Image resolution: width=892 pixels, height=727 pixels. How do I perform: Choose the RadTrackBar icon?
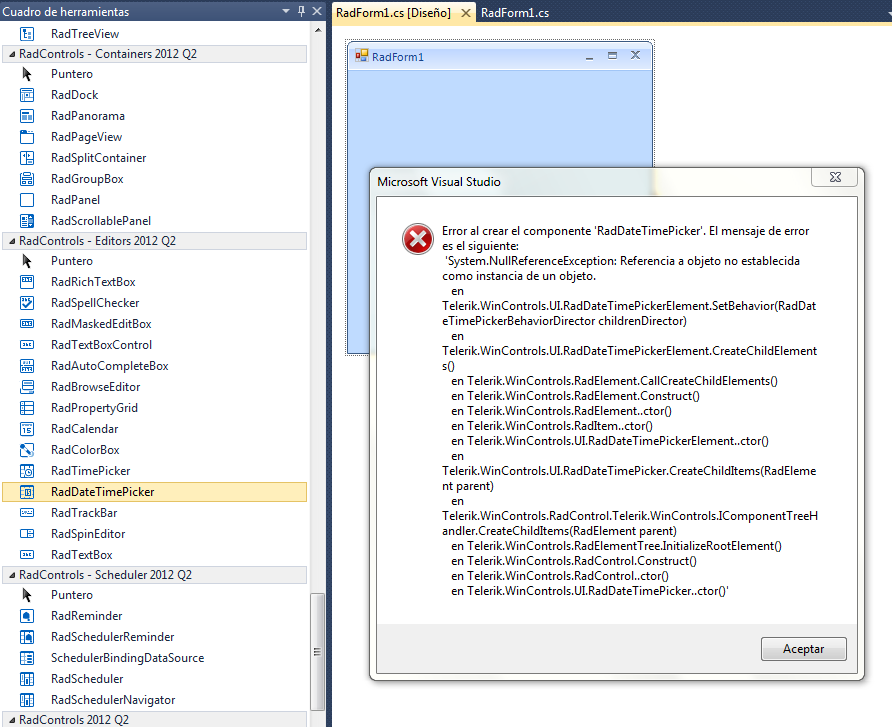point(27,514)
